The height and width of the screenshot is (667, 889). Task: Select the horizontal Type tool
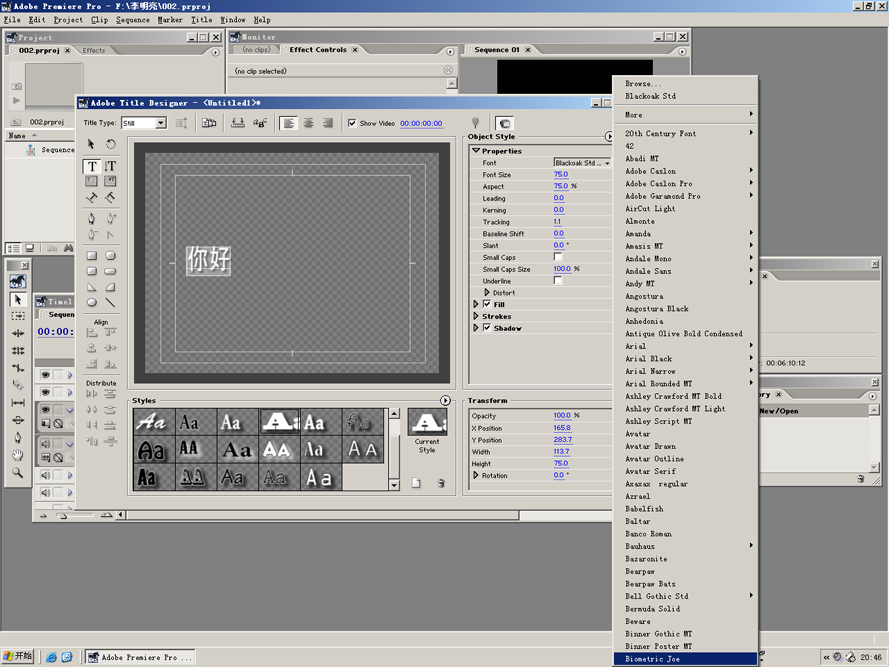tap(92, 166)
